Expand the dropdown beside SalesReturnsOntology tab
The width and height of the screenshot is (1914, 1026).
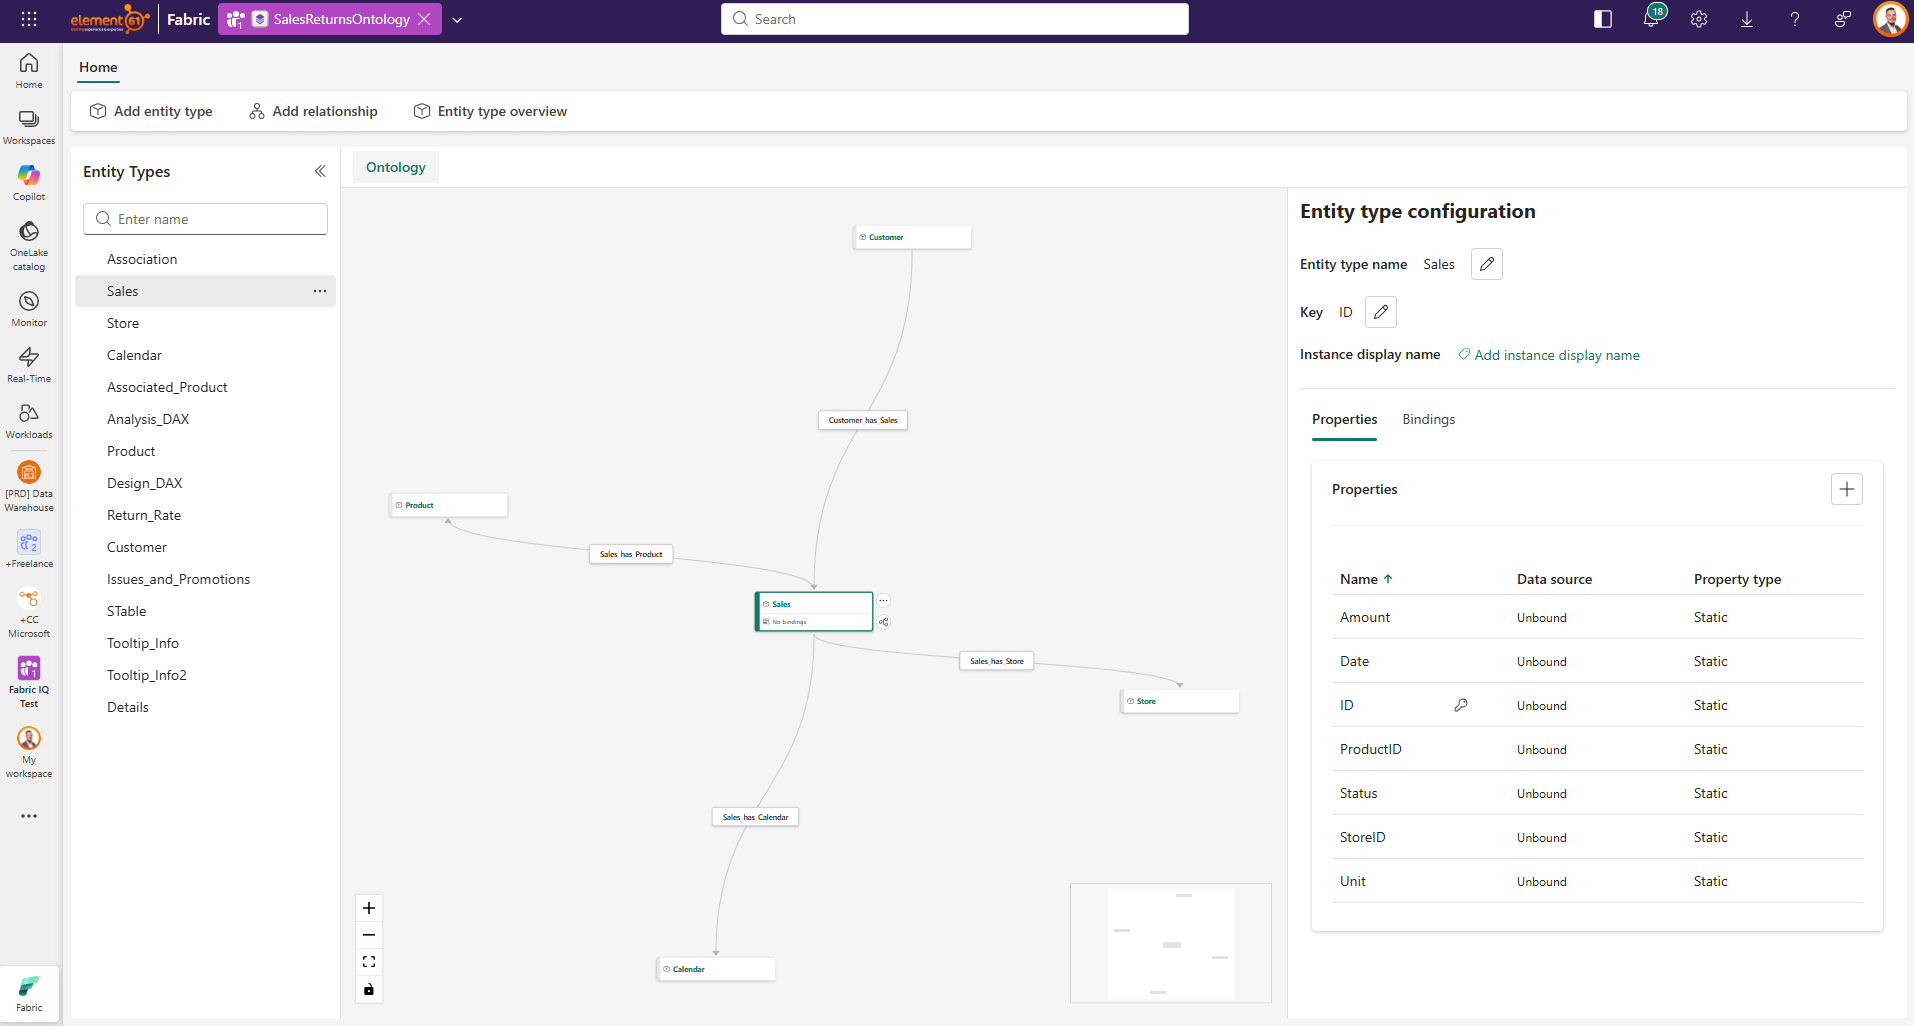click(x=457, y=19)
